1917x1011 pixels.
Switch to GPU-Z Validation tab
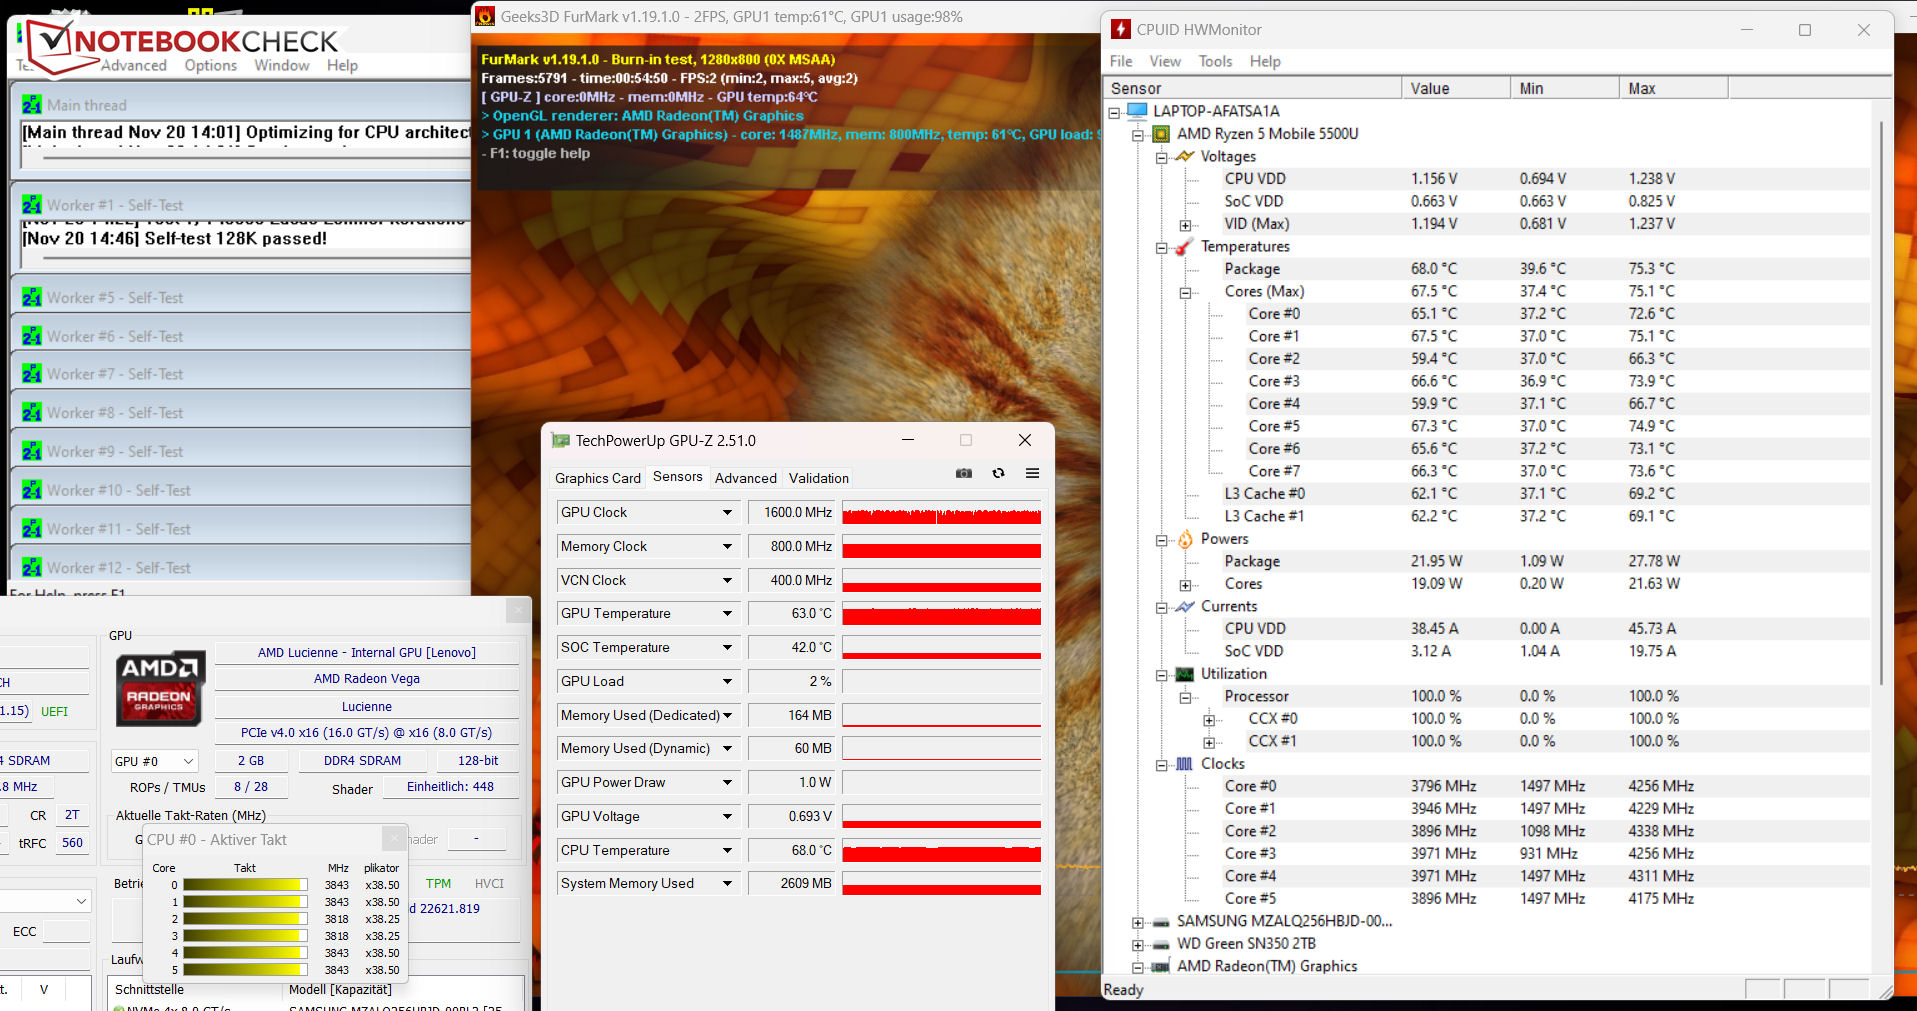click(x=818, y=478)
